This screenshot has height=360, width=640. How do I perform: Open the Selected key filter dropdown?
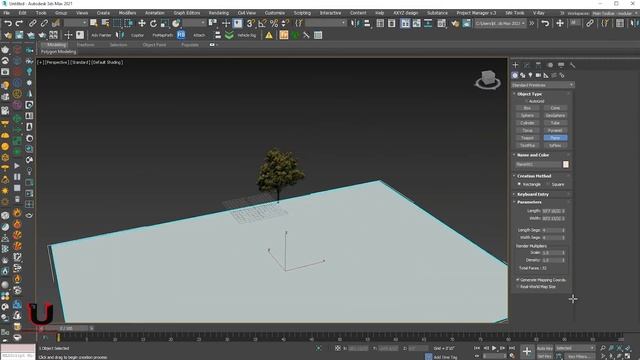(575, 348)
